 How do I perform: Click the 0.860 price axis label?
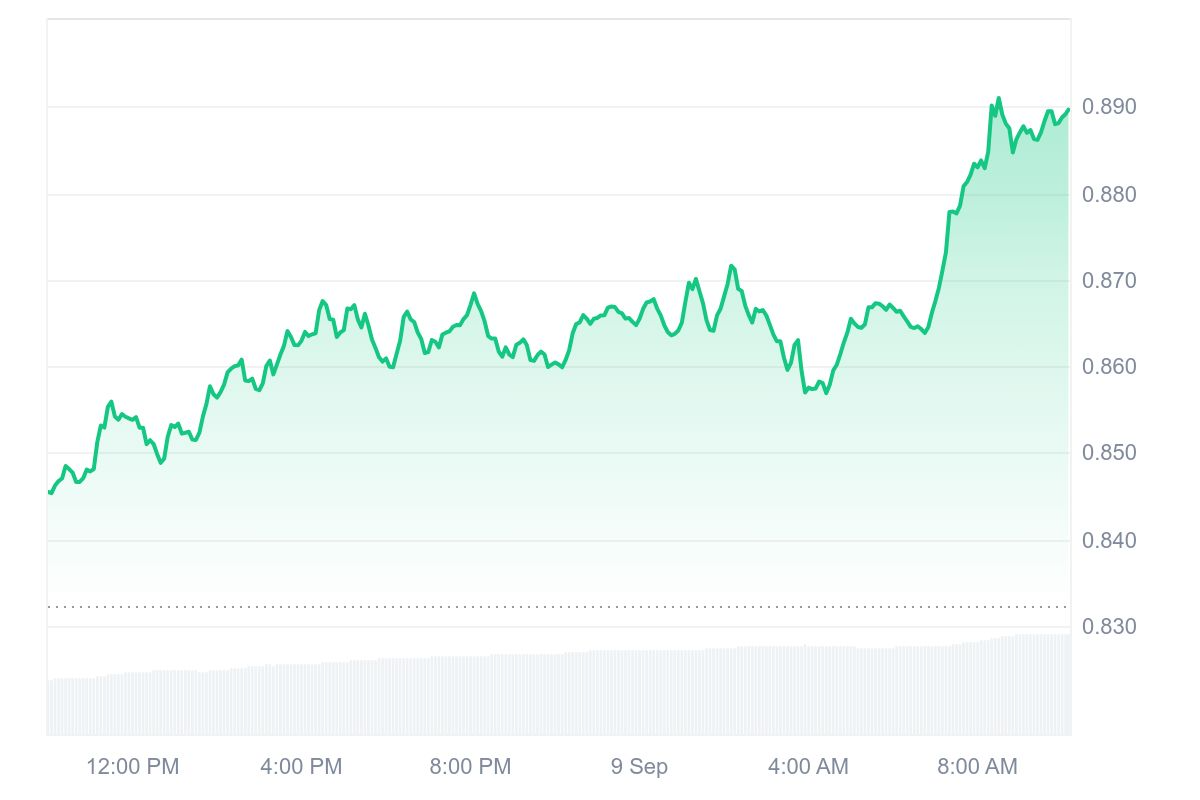coord(1109,367)
